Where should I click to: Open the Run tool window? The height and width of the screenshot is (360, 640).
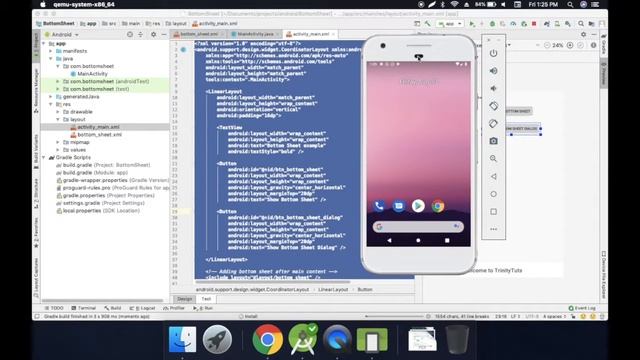click(203, 308)
